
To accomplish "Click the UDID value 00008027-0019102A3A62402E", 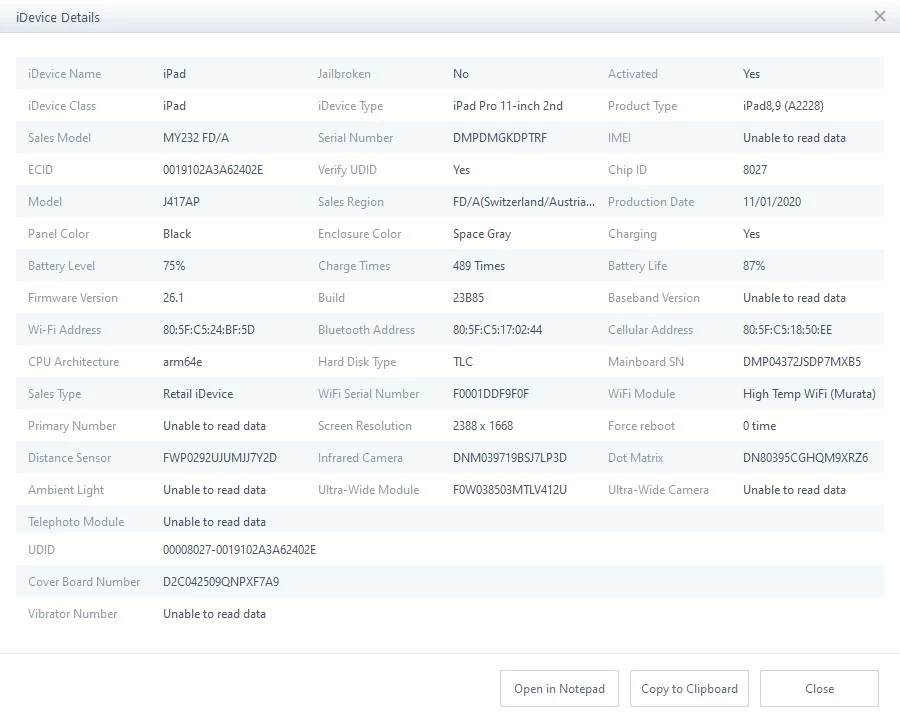I will point(239,550).
